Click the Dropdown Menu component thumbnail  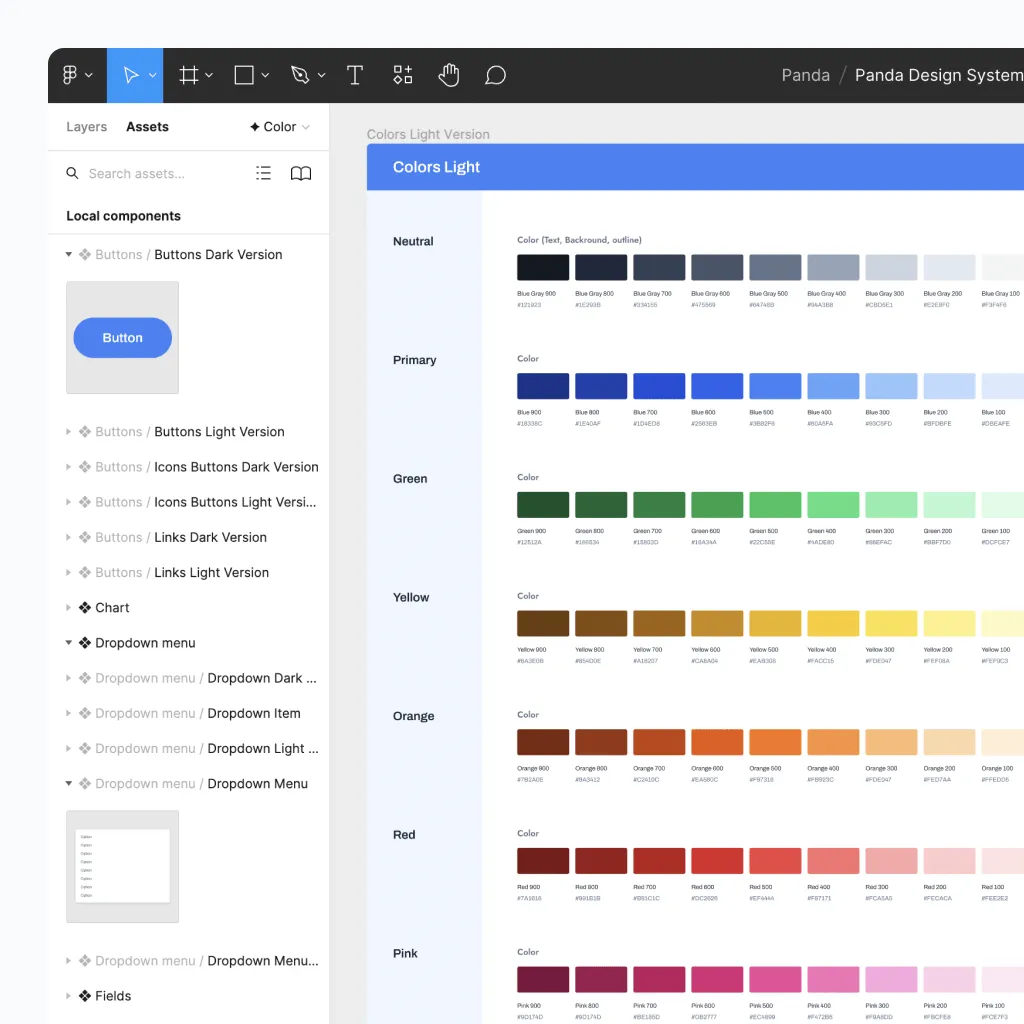[x=122, y=866]
